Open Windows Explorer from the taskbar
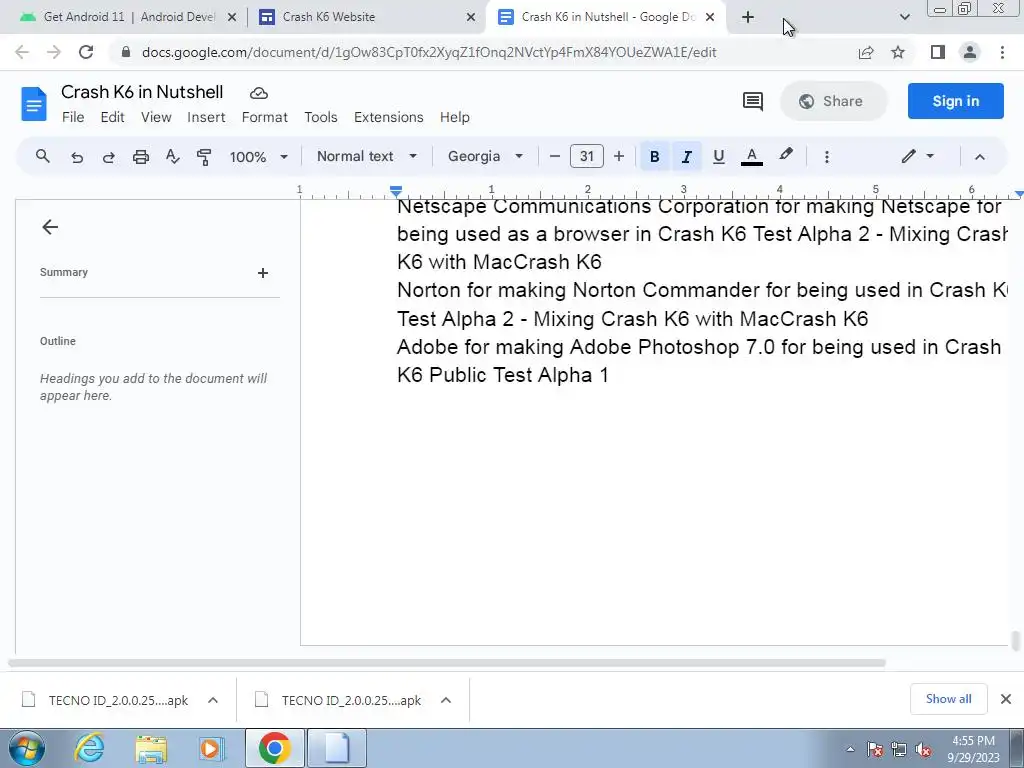The height and width of the screenshot is (768, 1024). pyautogui.click(x=151, y=748)
